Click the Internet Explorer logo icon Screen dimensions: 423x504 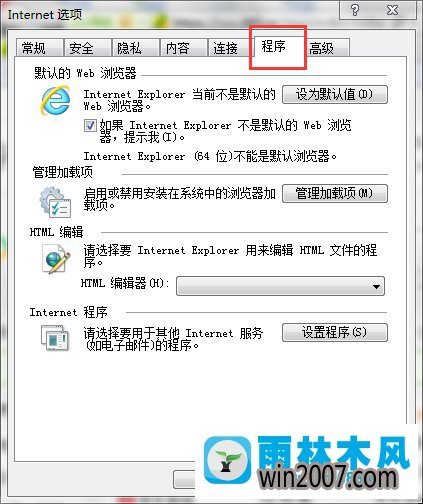[x=56, y=100]
